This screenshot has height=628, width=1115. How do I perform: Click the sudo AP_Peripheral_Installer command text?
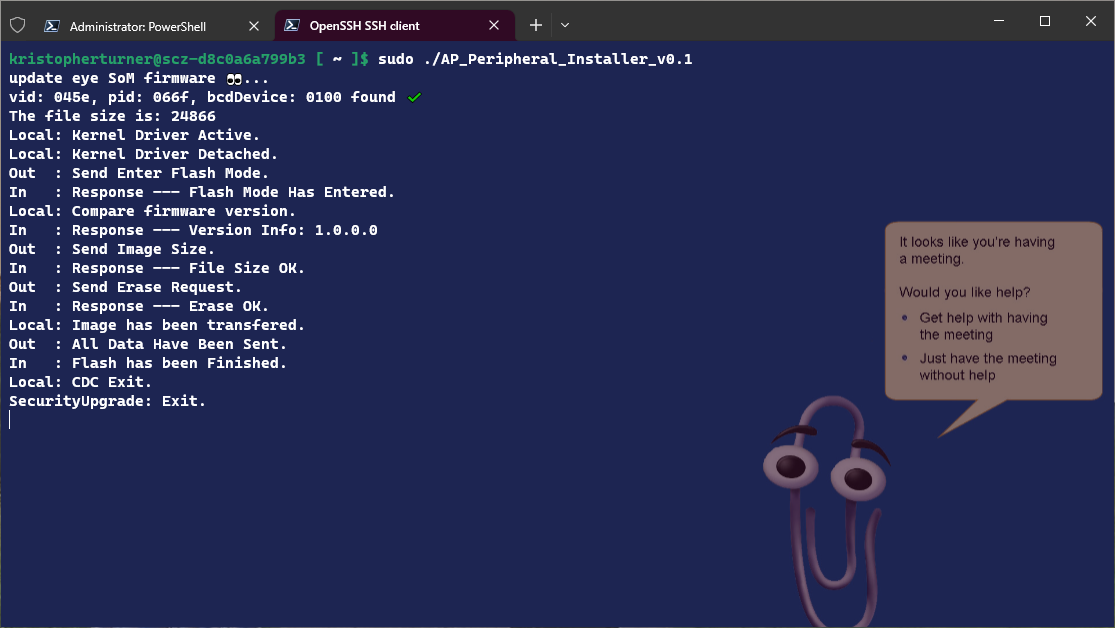pos(535,59)
